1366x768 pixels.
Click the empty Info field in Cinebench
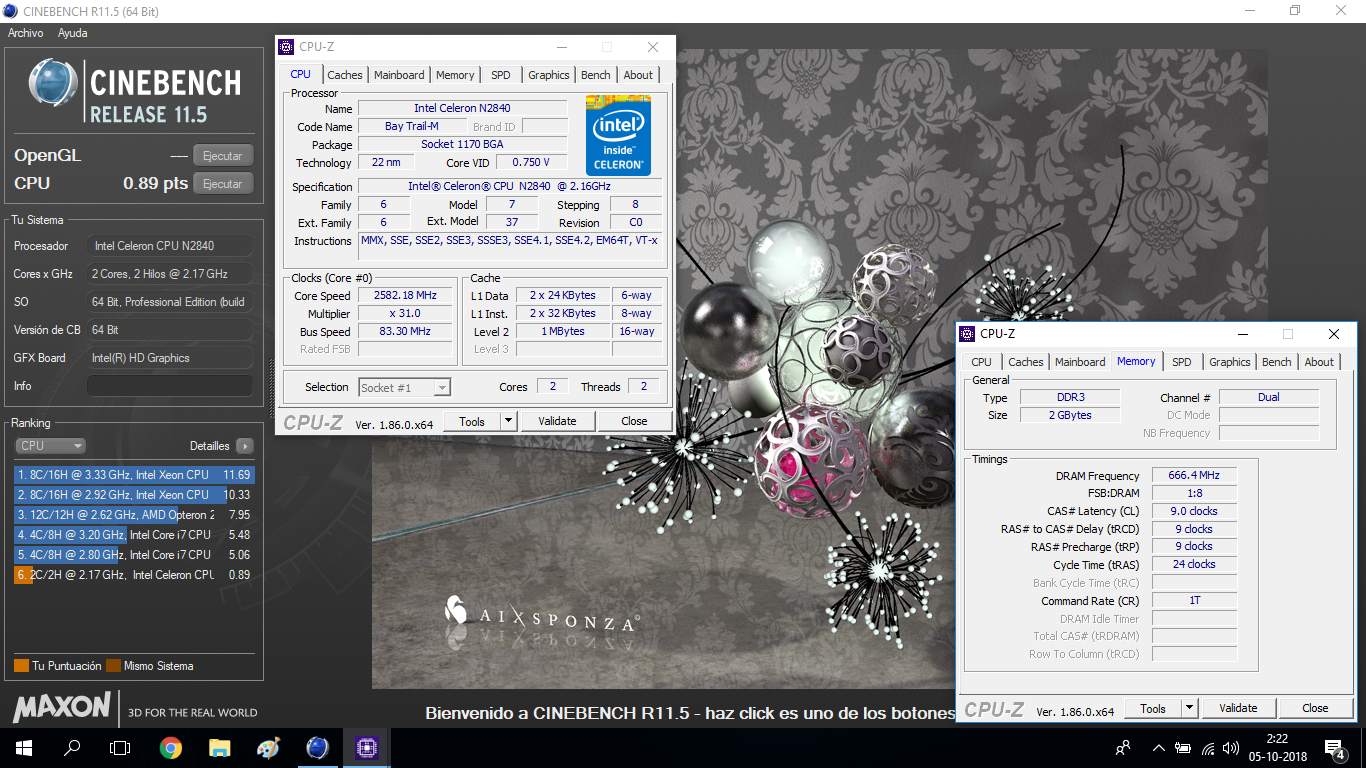click(170, 386)
